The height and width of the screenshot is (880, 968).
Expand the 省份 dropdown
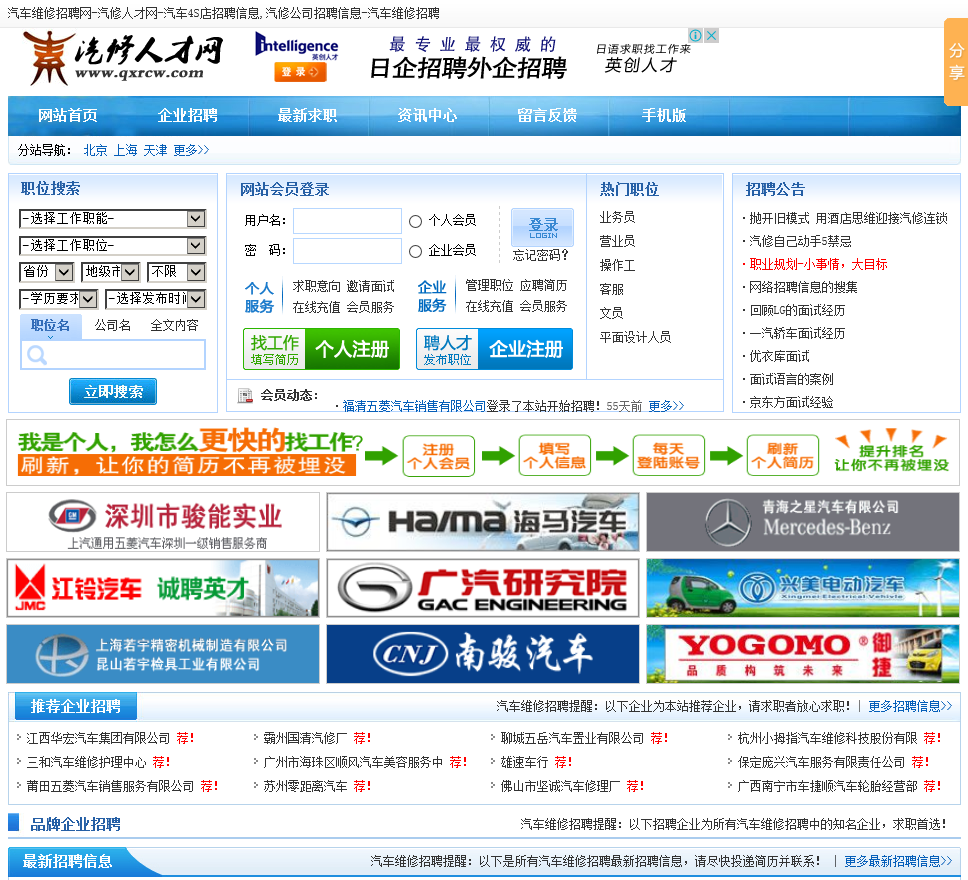tap(47, 272)
